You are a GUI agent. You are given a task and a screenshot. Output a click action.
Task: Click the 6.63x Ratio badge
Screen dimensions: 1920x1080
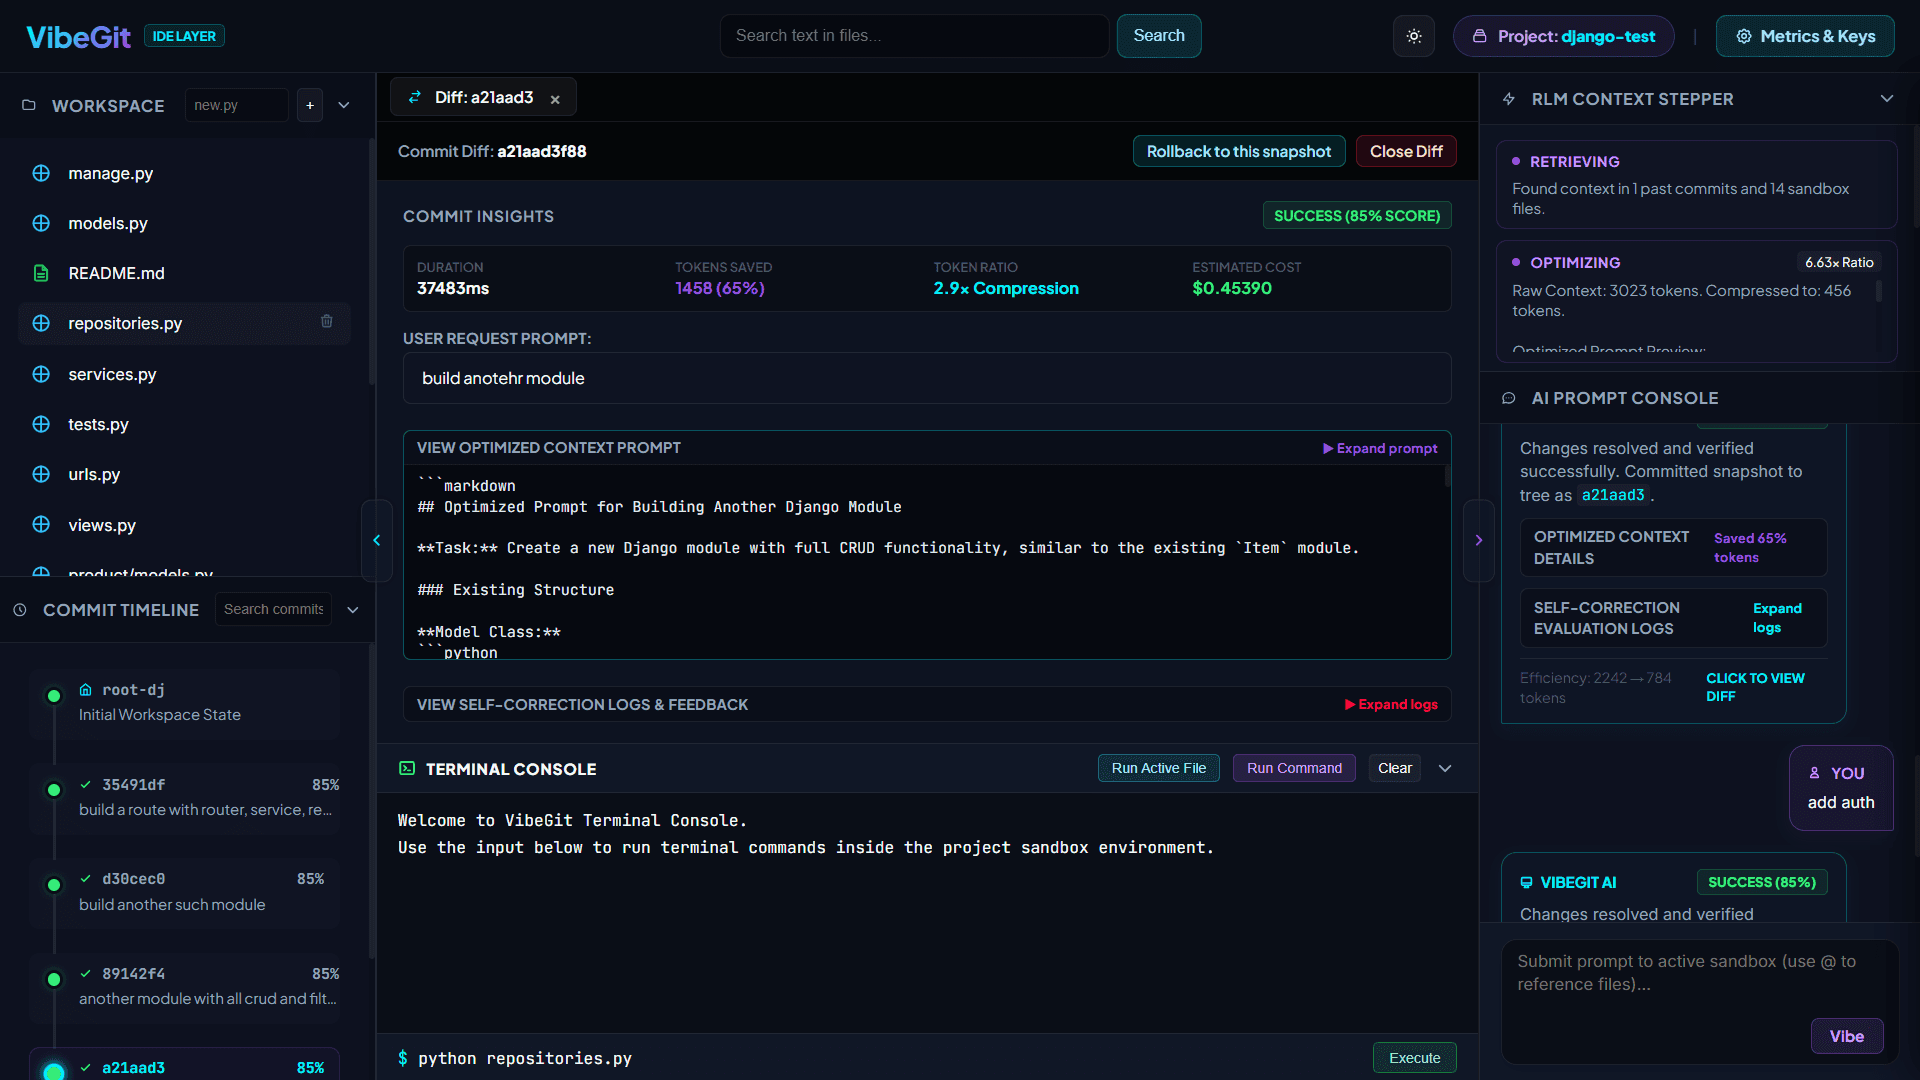click(x=1839, y=262)
